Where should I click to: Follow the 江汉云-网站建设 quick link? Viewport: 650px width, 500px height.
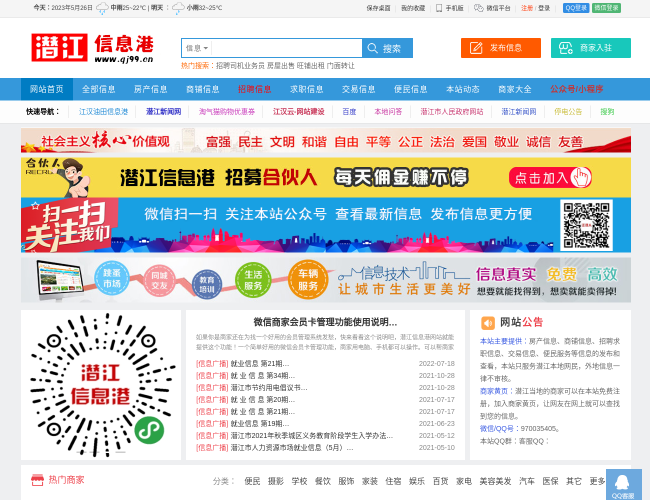point(298,112)
